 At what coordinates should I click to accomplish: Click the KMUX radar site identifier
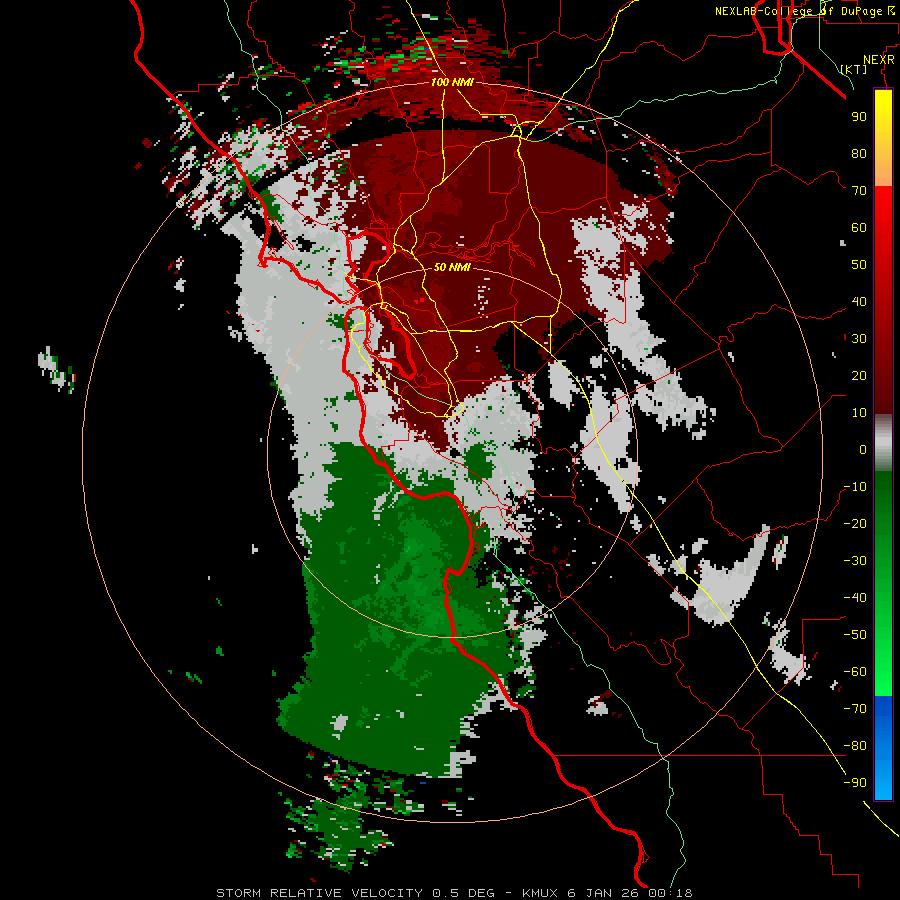tap(540, 893)
